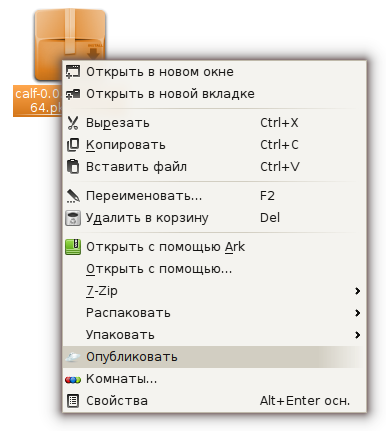This screenshot has width=386, height=431.
Task: Choose Удалить в корзину
Action: (215, 218)
